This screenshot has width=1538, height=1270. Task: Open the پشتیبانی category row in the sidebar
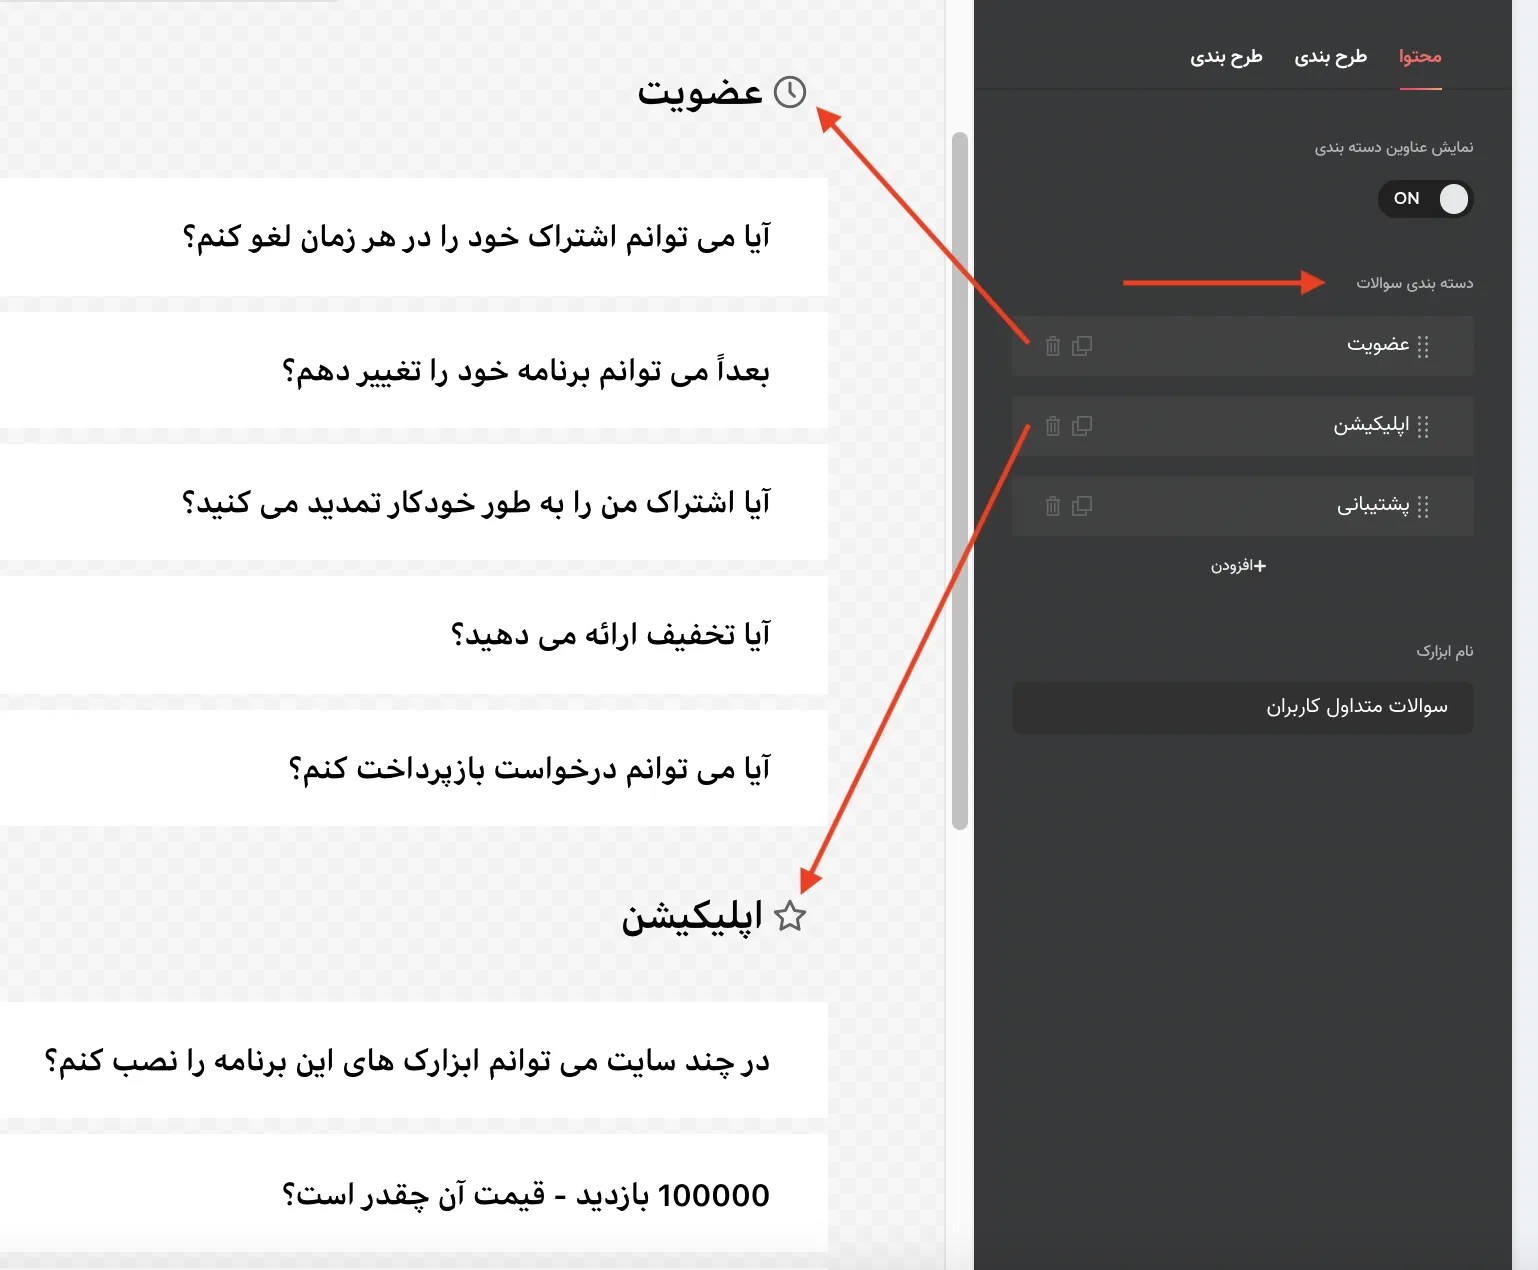[x=1243, y=506]
